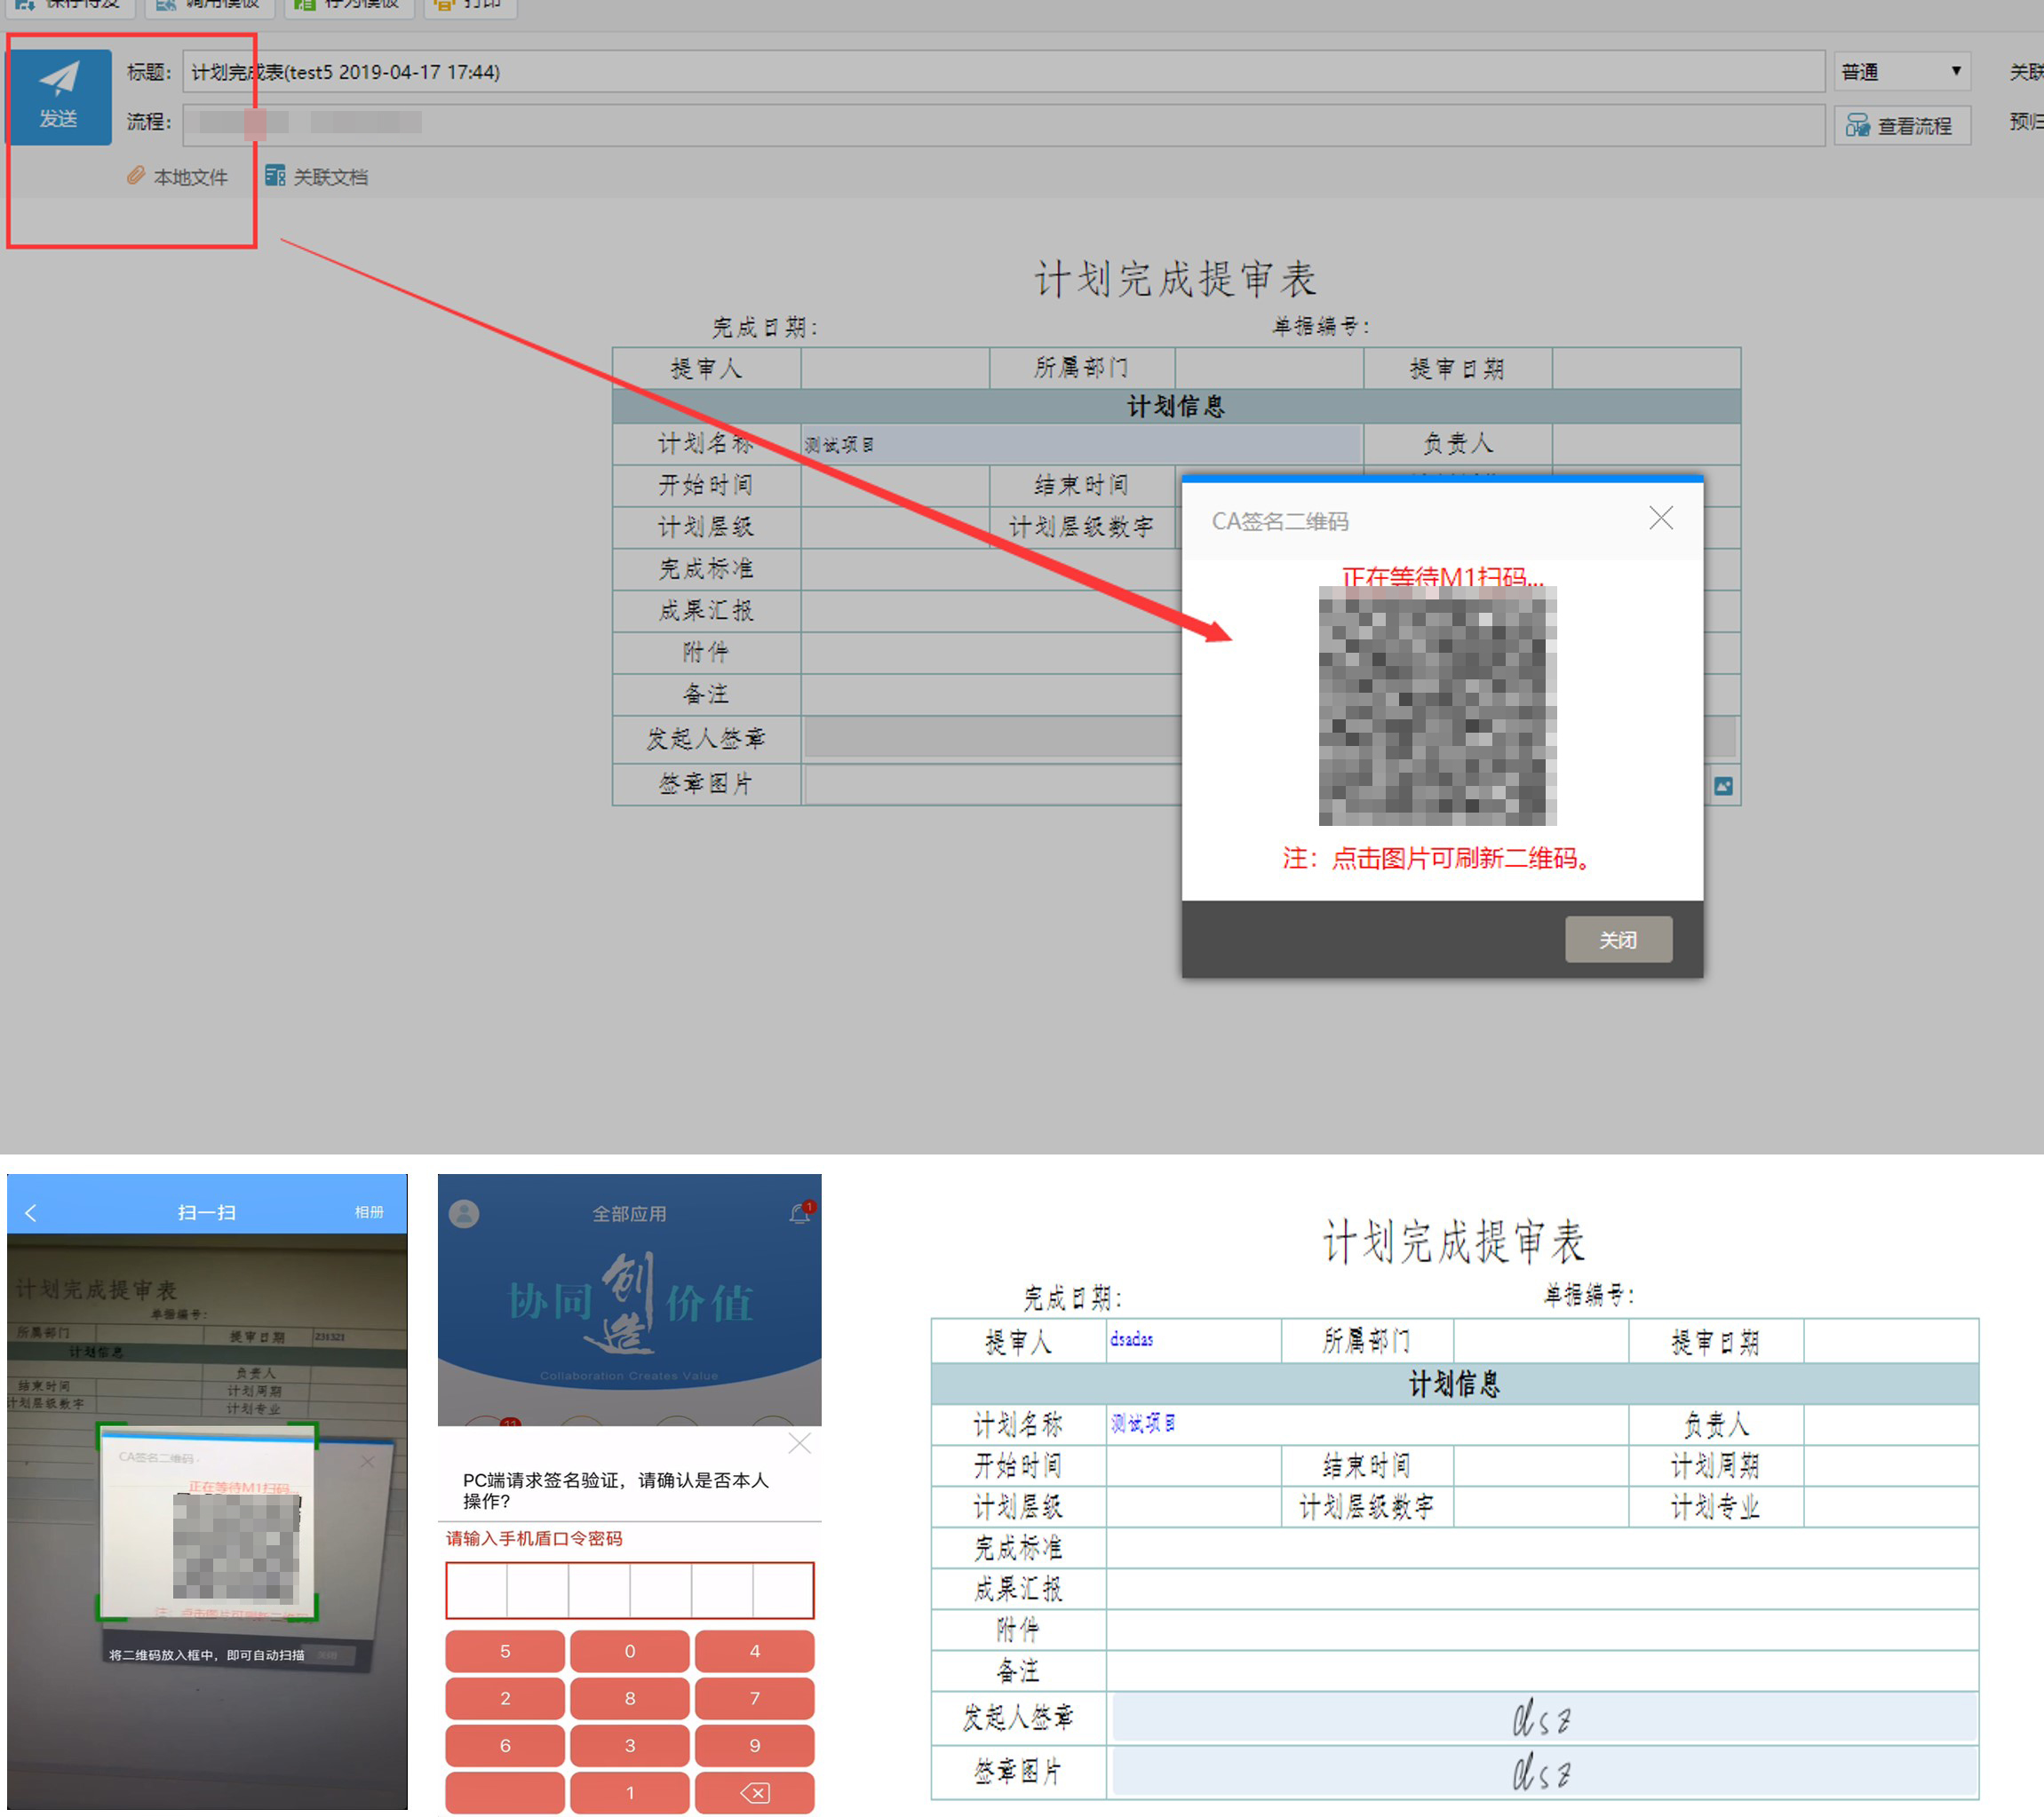
Task: Click the 标题 title input field
Action: point(1002,72)
